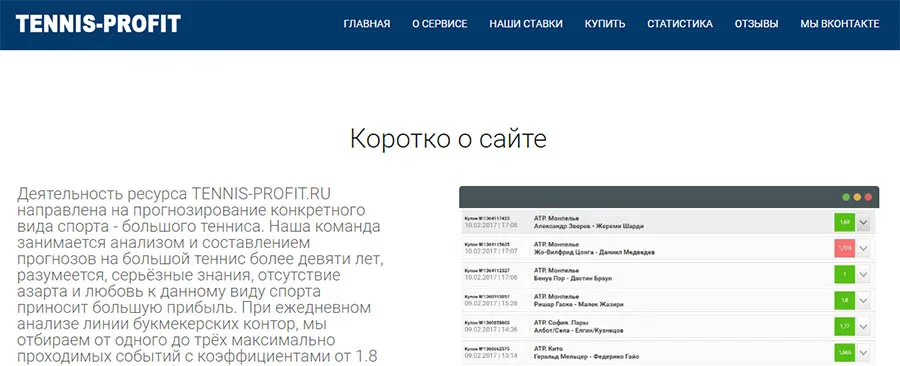
Task: Select match text Жо-Вилфрид Цонга - Даниил Медведев
Action: pos(594,252)
